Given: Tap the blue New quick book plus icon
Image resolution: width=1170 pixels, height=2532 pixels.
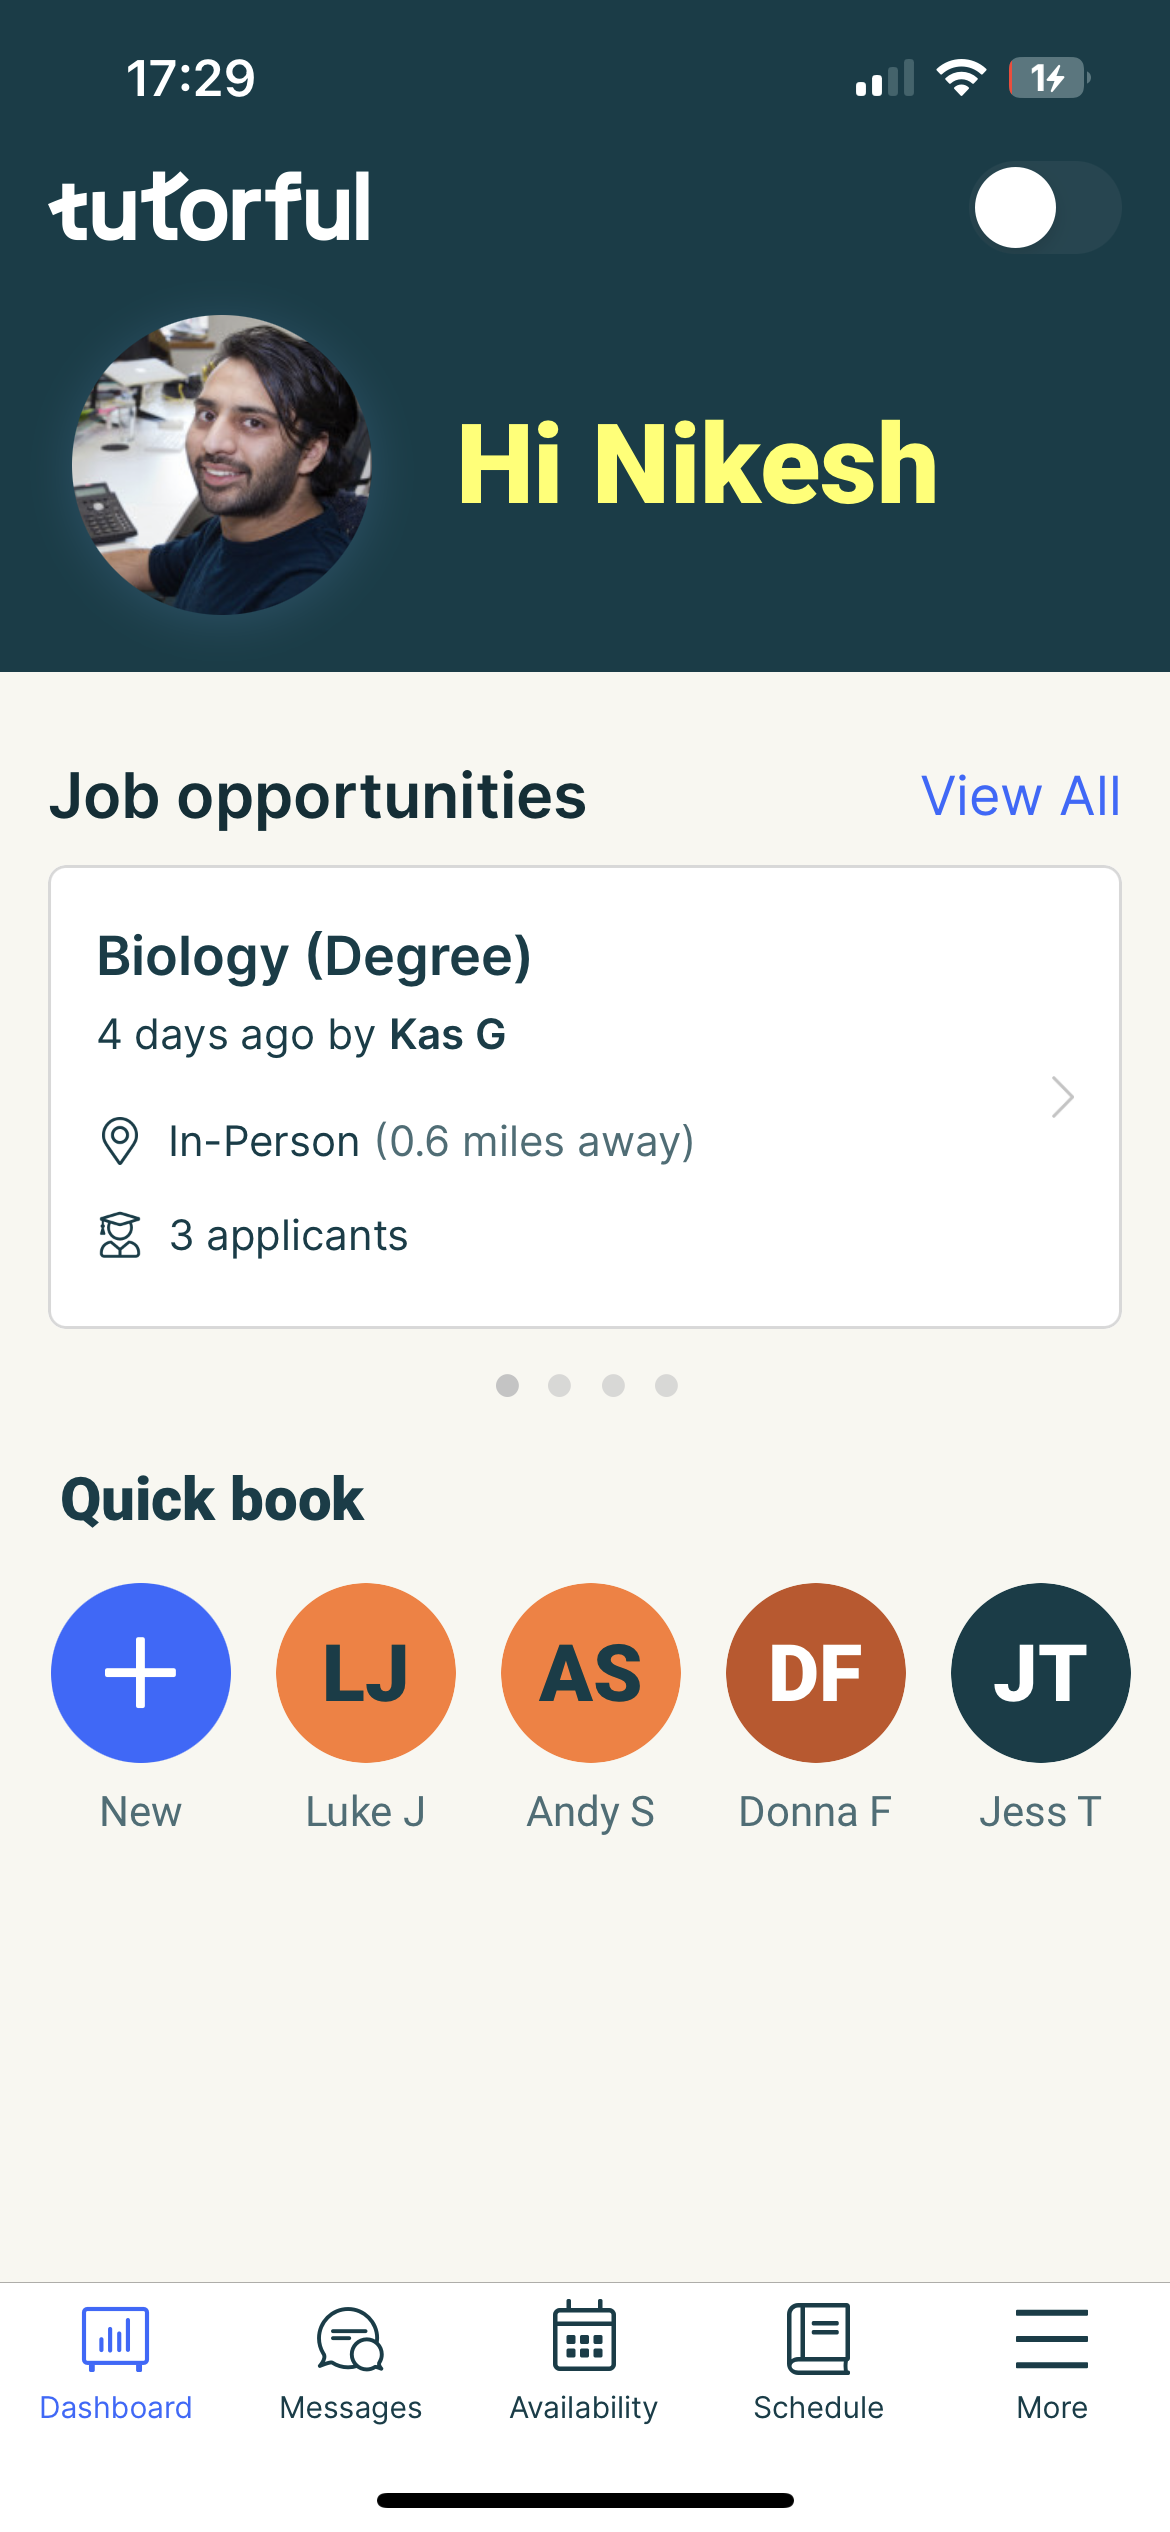Looking at the screenshot, I should click(141, 1672).
